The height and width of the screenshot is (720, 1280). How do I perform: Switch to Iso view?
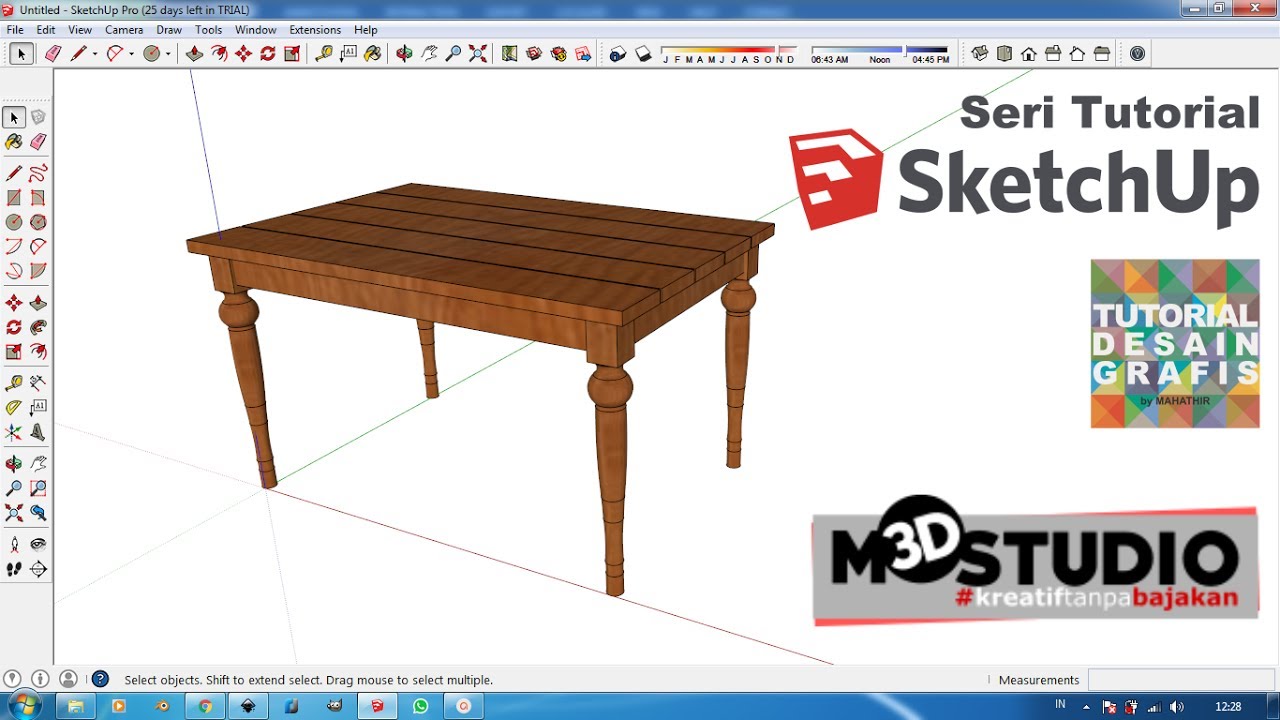pos(980,54)
